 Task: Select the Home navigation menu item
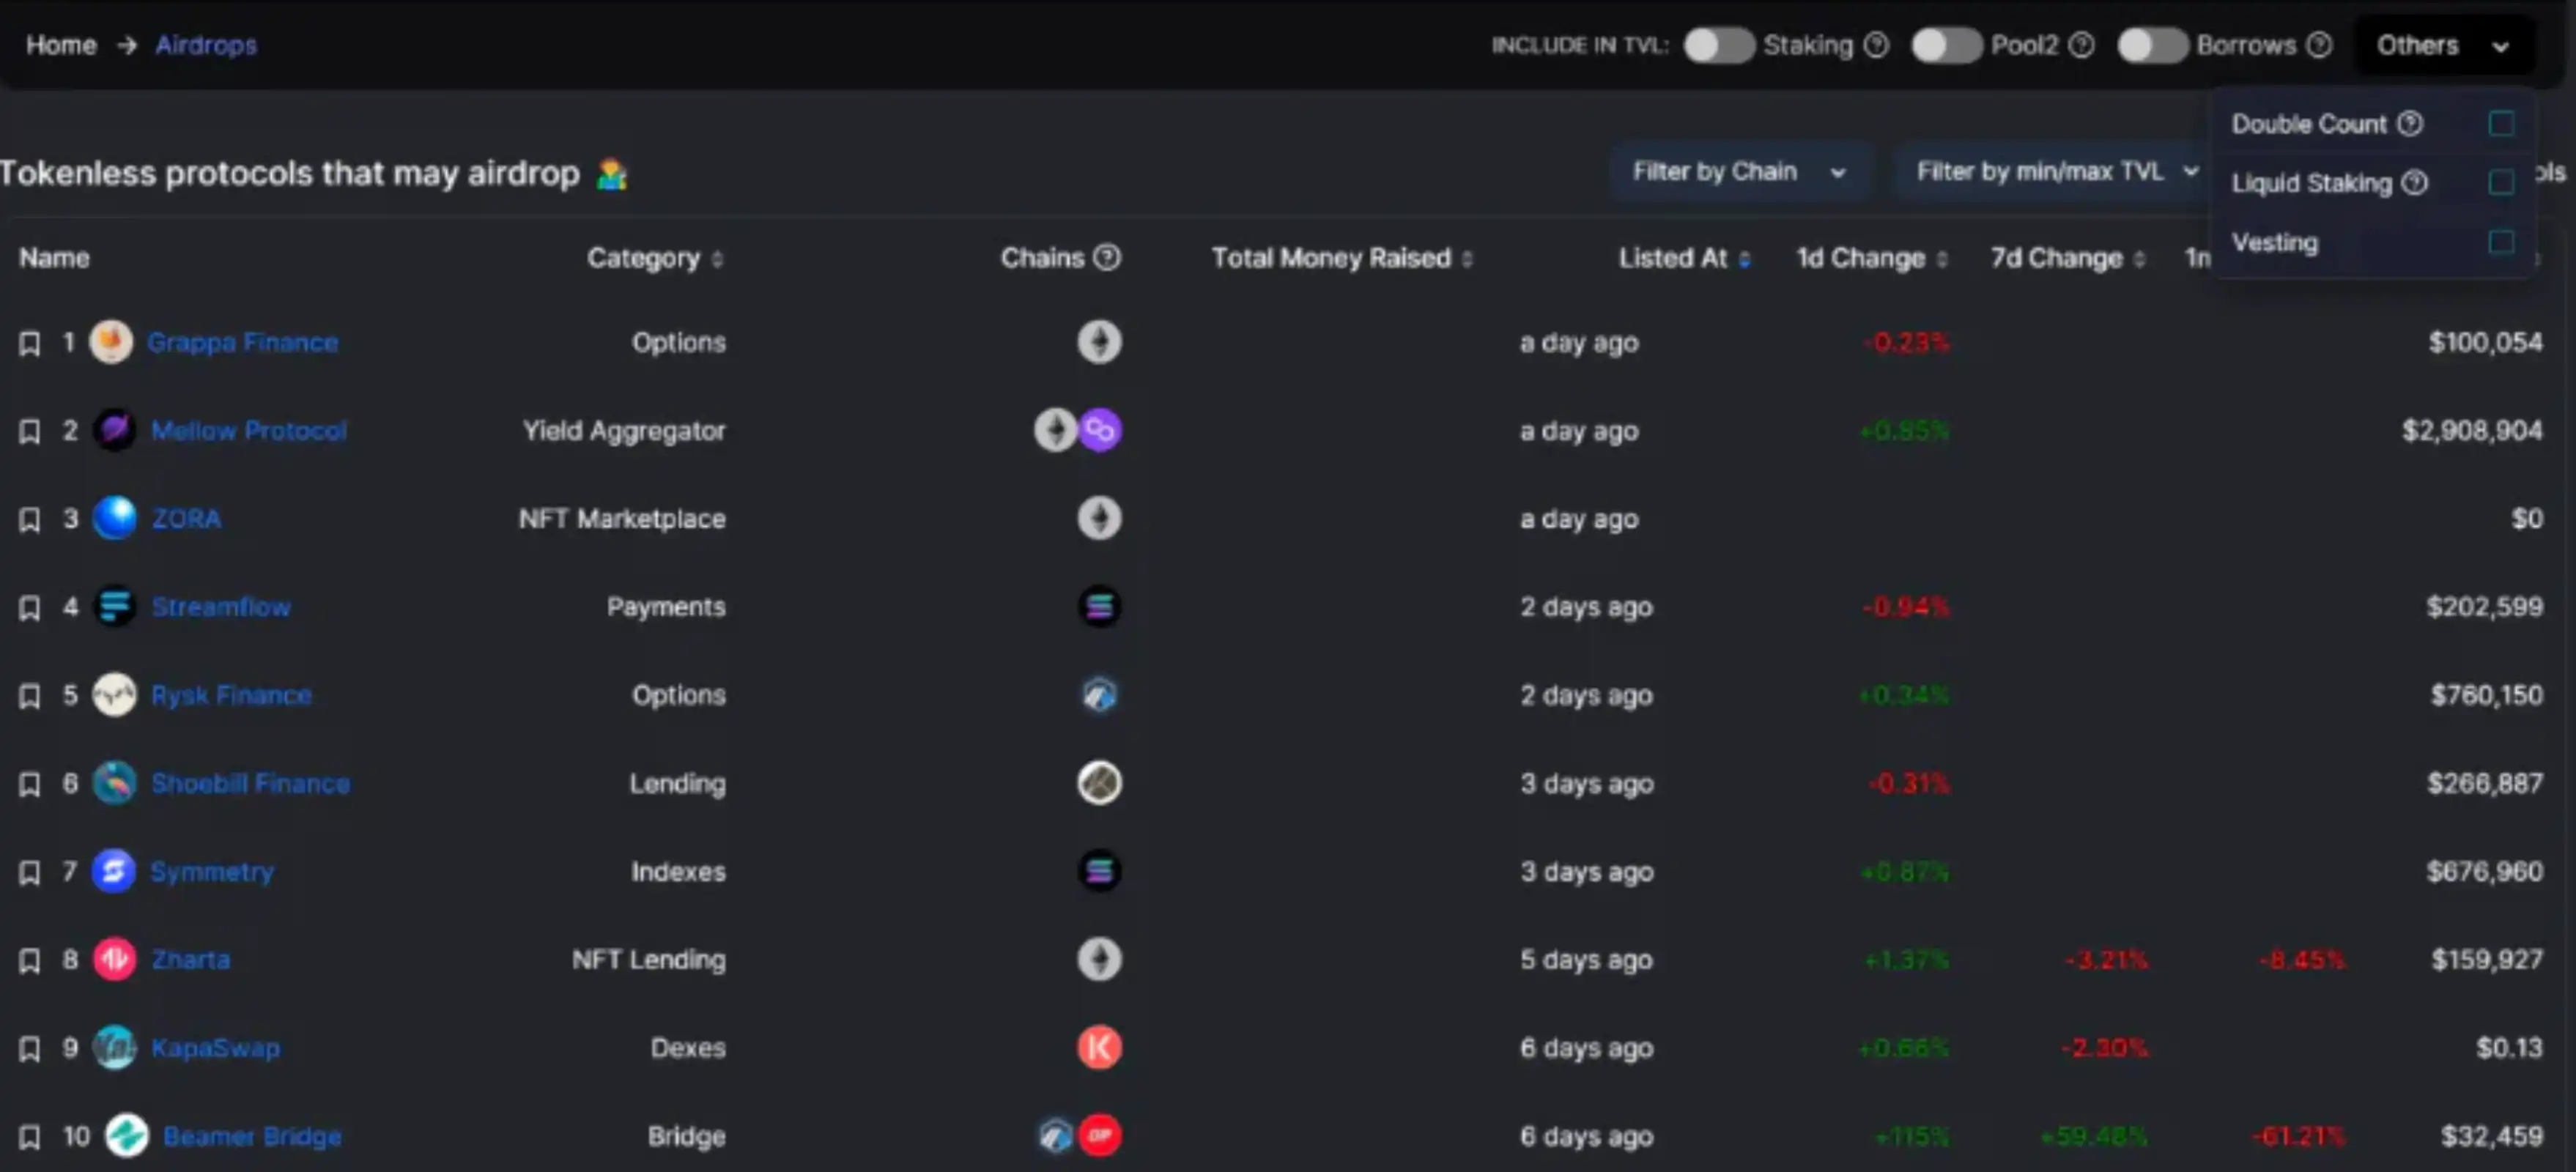click(x=61, y=45)
